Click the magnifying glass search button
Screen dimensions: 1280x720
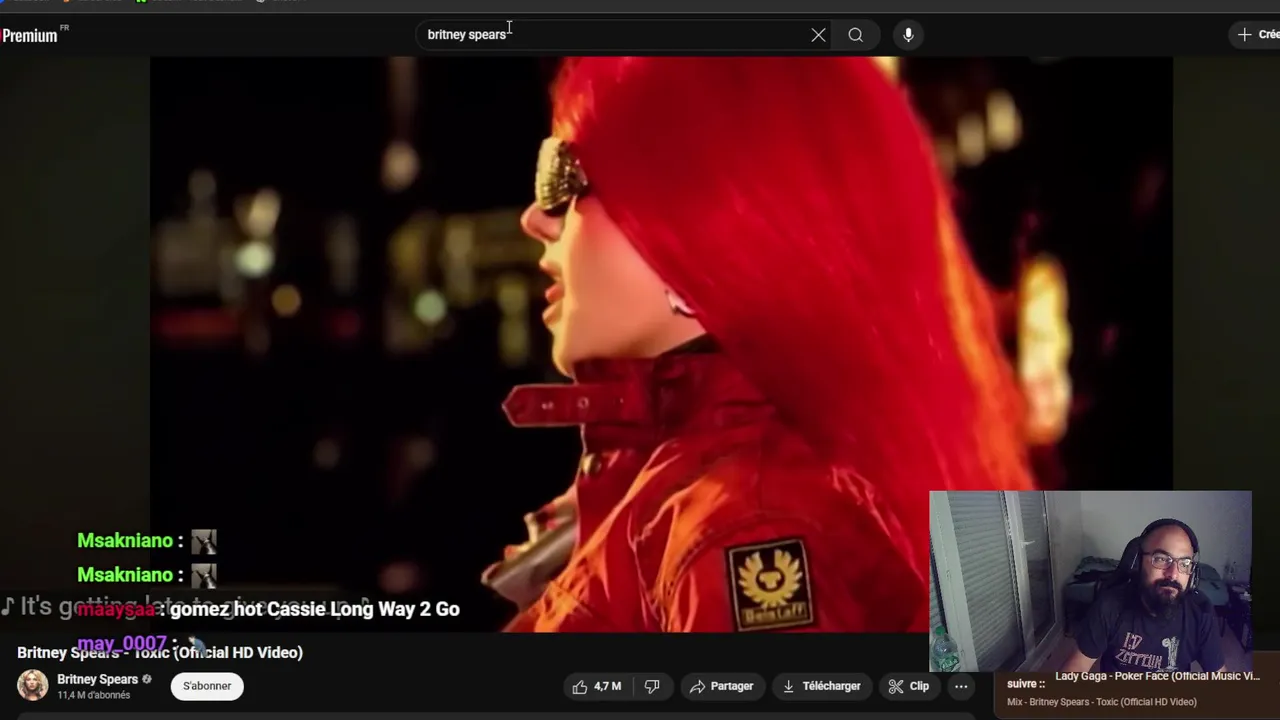tap(856, 35)
